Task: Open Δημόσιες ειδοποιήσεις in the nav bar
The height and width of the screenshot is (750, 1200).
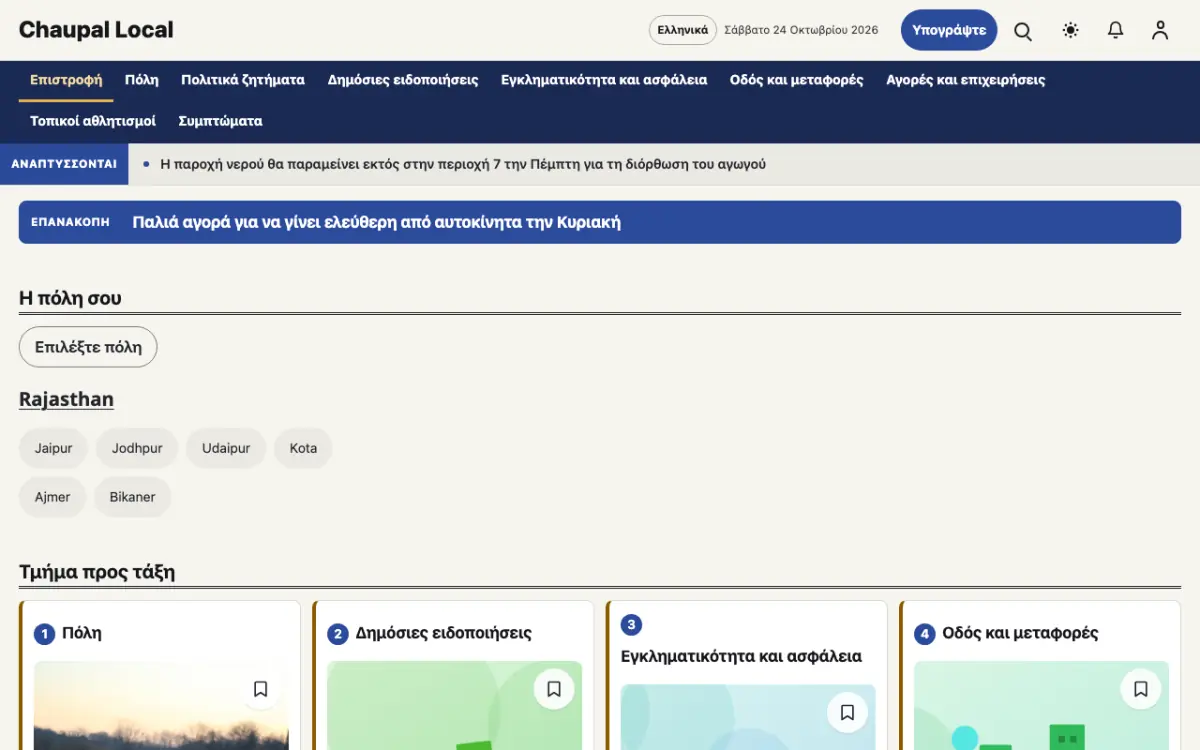Action: [x=403, y=80]
